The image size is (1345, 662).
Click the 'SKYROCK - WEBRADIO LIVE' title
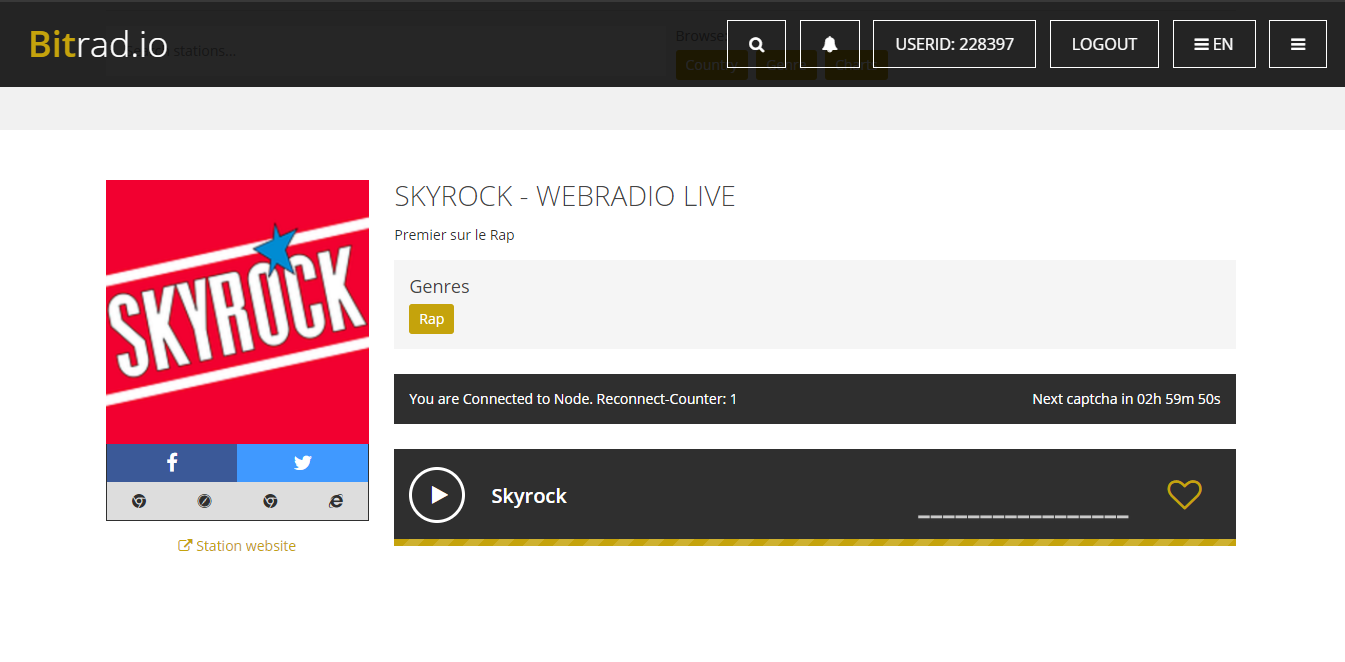click(x=565, y=196)
